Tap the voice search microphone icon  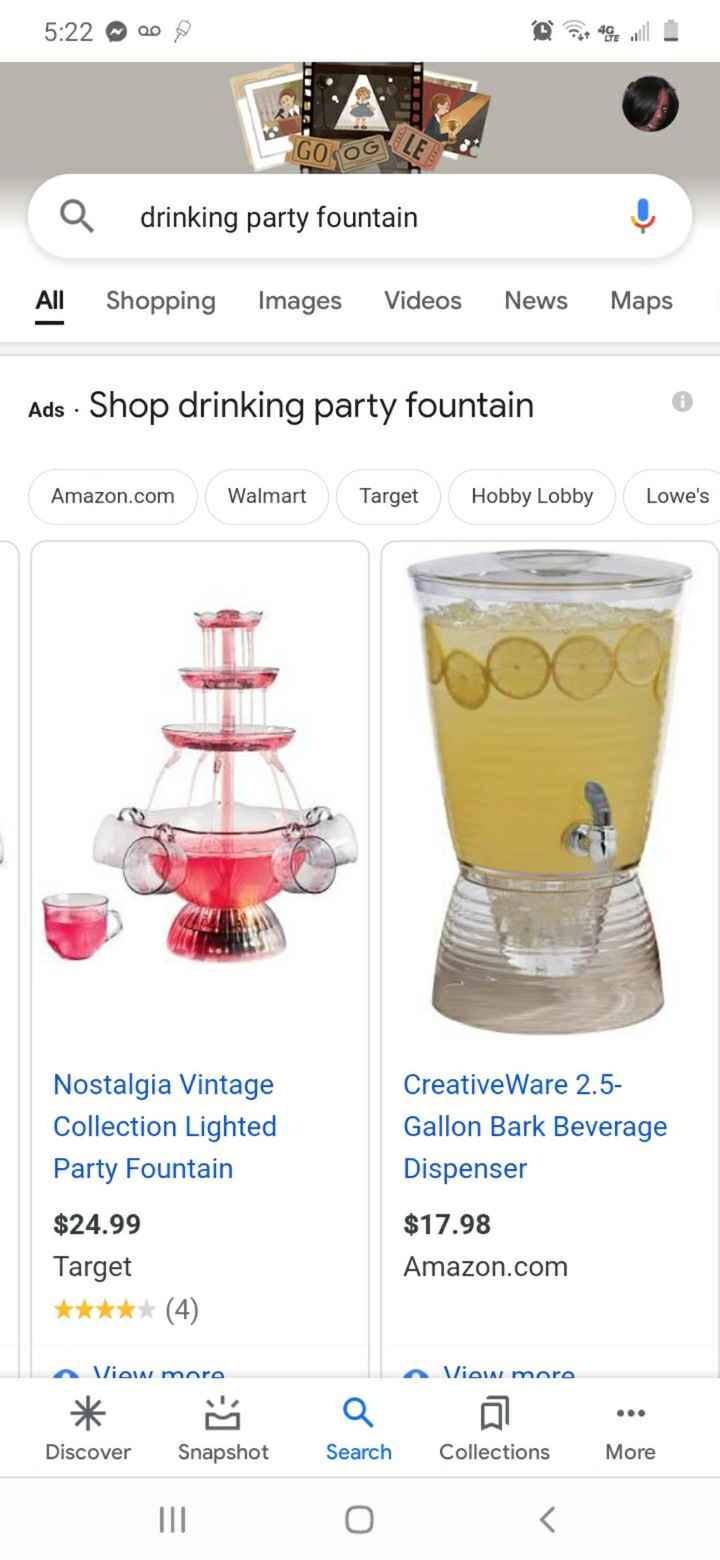pyautogui.click(x=642, y=216)
